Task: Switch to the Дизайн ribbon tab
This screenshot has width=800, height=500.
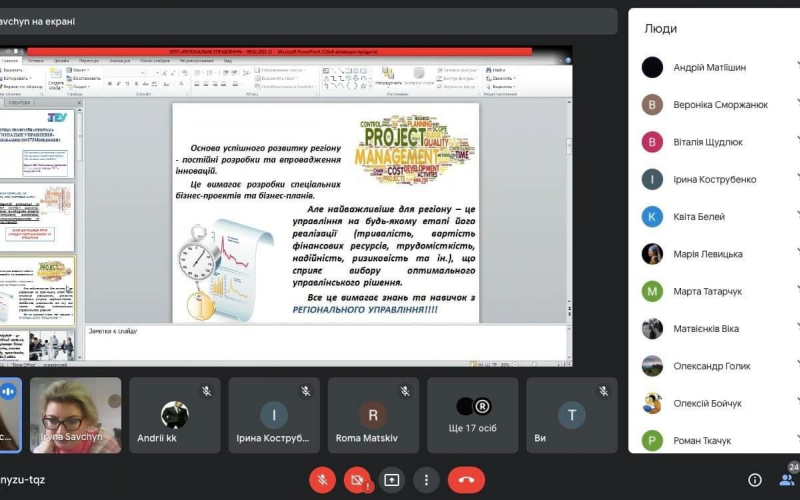Action: pos(61,61)
